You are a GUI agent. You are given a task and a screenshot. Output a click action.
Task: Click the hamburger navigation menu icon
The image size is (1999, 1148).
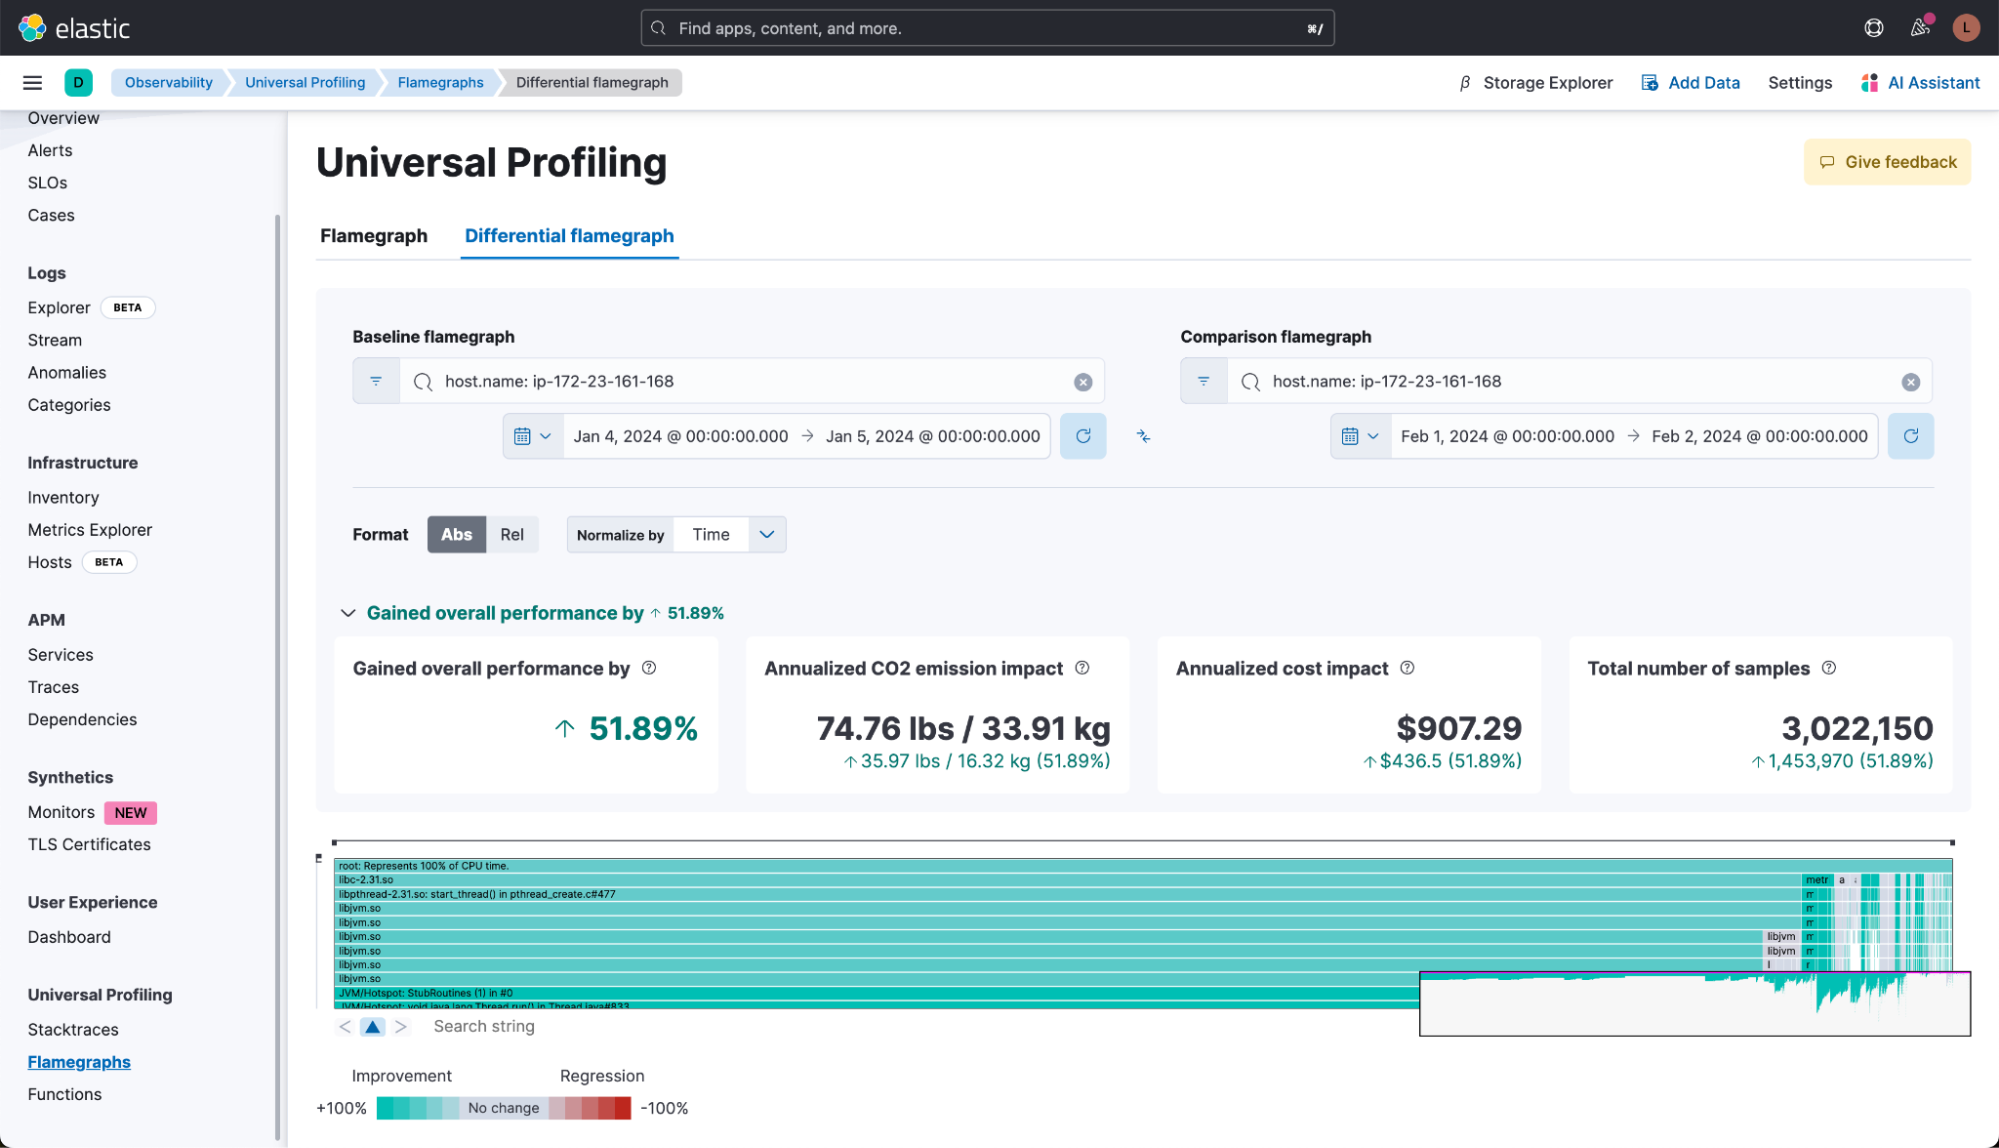(x=32, y=83)
